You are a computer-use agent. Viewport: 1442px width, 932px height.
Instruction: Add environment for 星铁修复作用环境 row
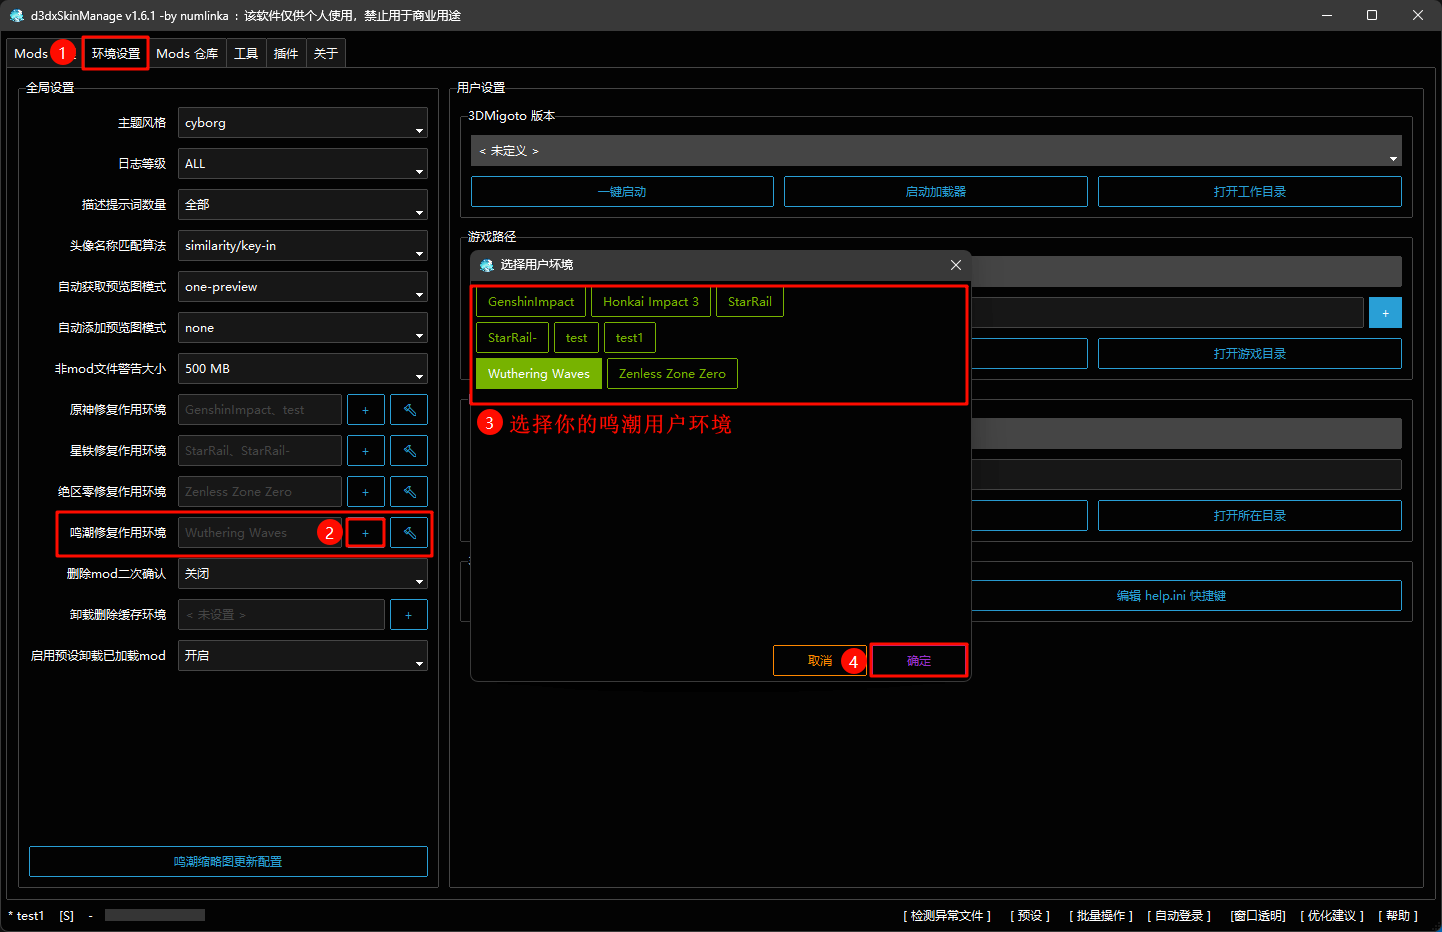coord(365,451)
